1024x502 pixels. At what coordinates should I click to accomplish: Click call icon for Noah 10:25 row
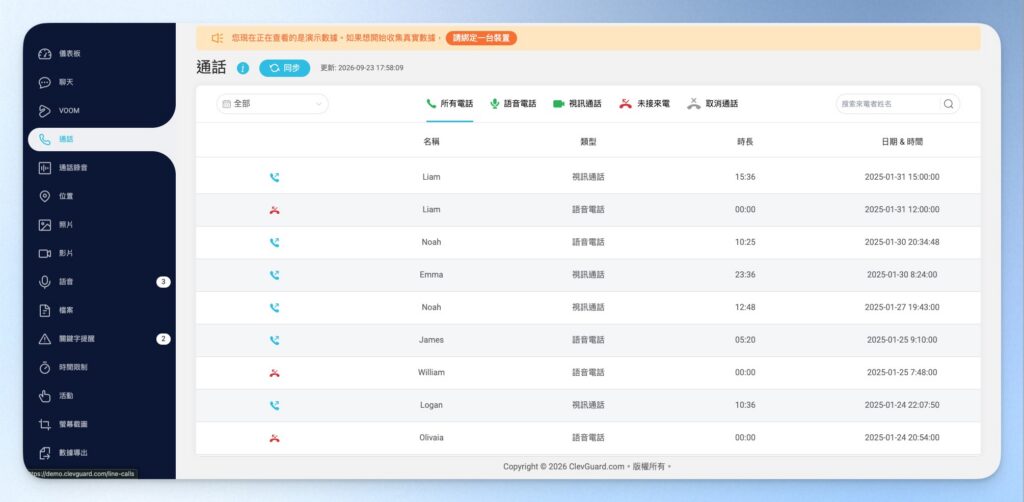click(x=274, y=242)
